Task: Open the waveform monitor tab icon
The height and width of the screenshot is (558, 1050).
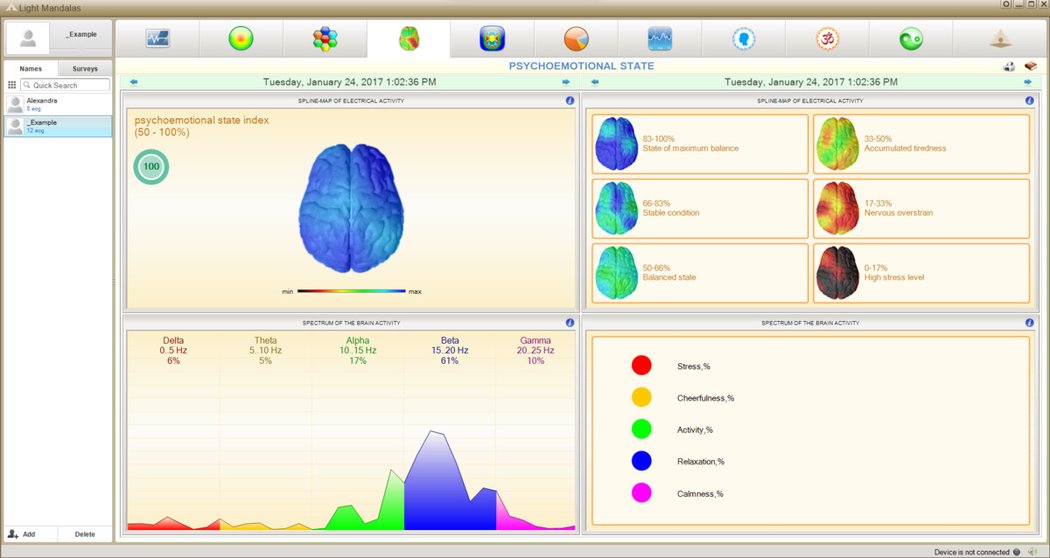Action: tap(157, 39)
